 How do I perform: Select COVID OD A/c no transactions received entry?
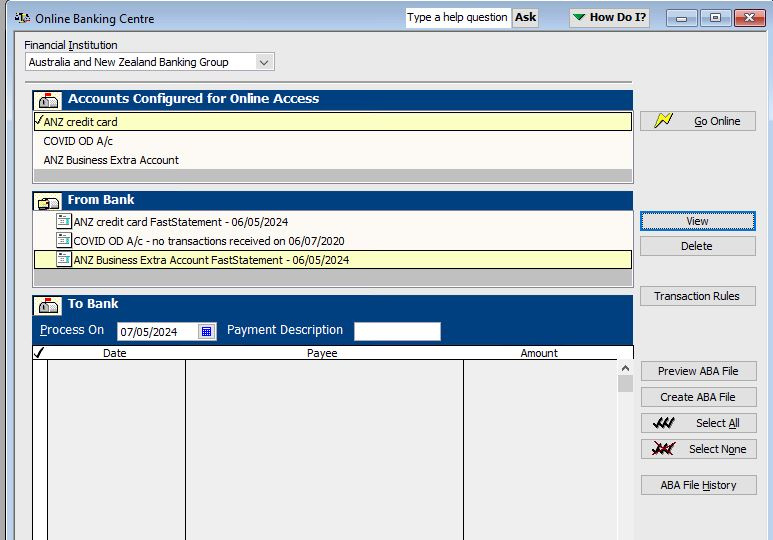(333, 241)
